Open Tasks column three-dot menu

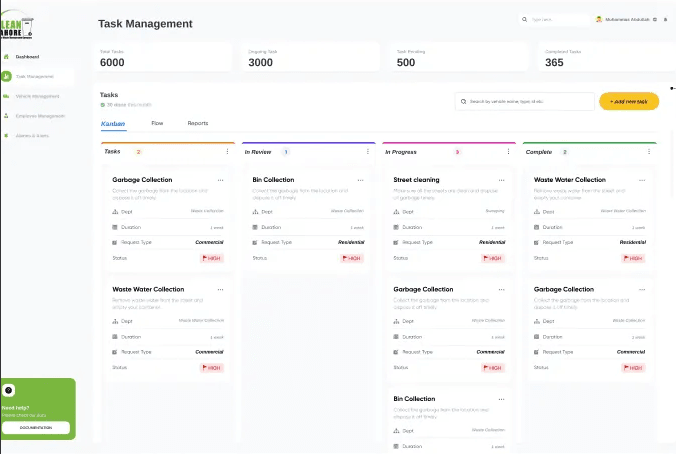[x=228, y=152]
